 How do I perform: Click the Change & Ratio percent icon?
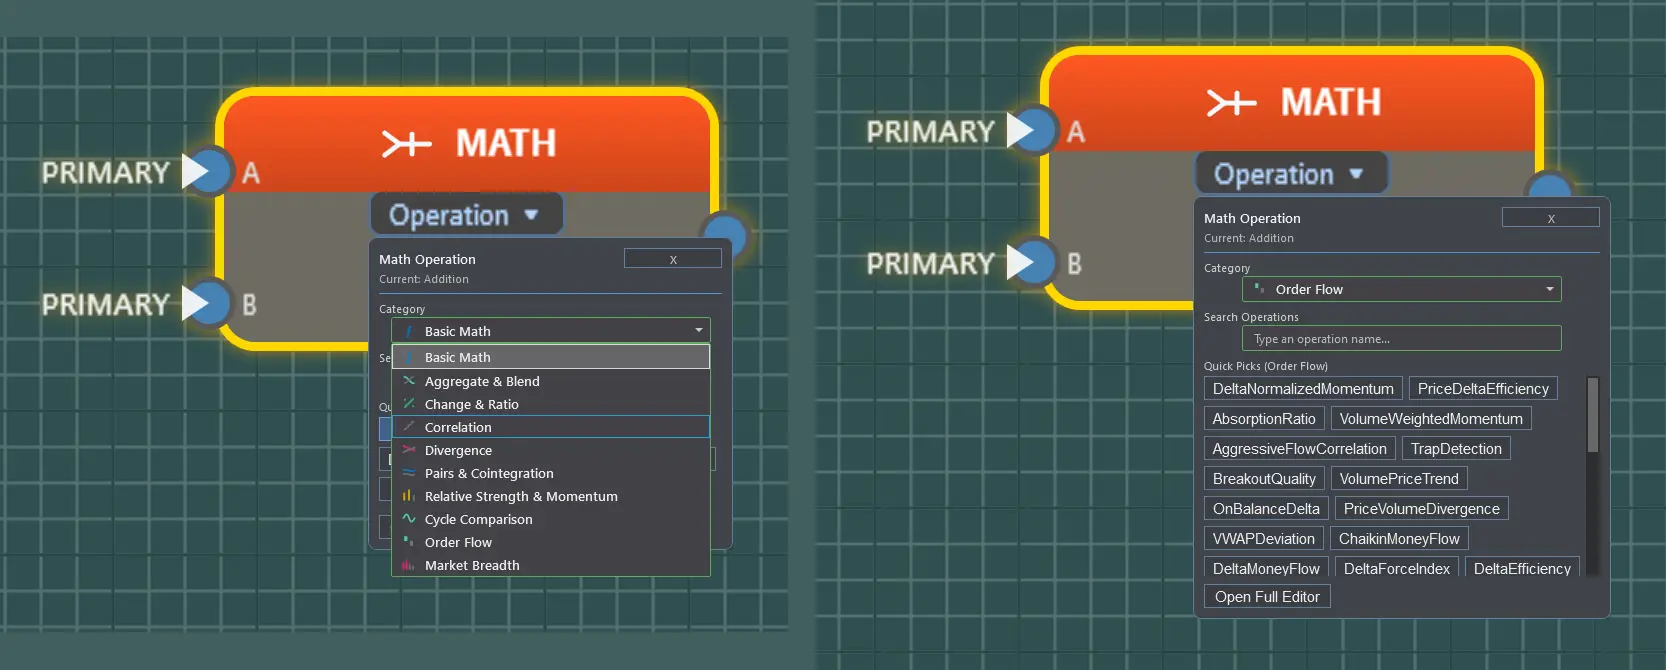(409, 404)
